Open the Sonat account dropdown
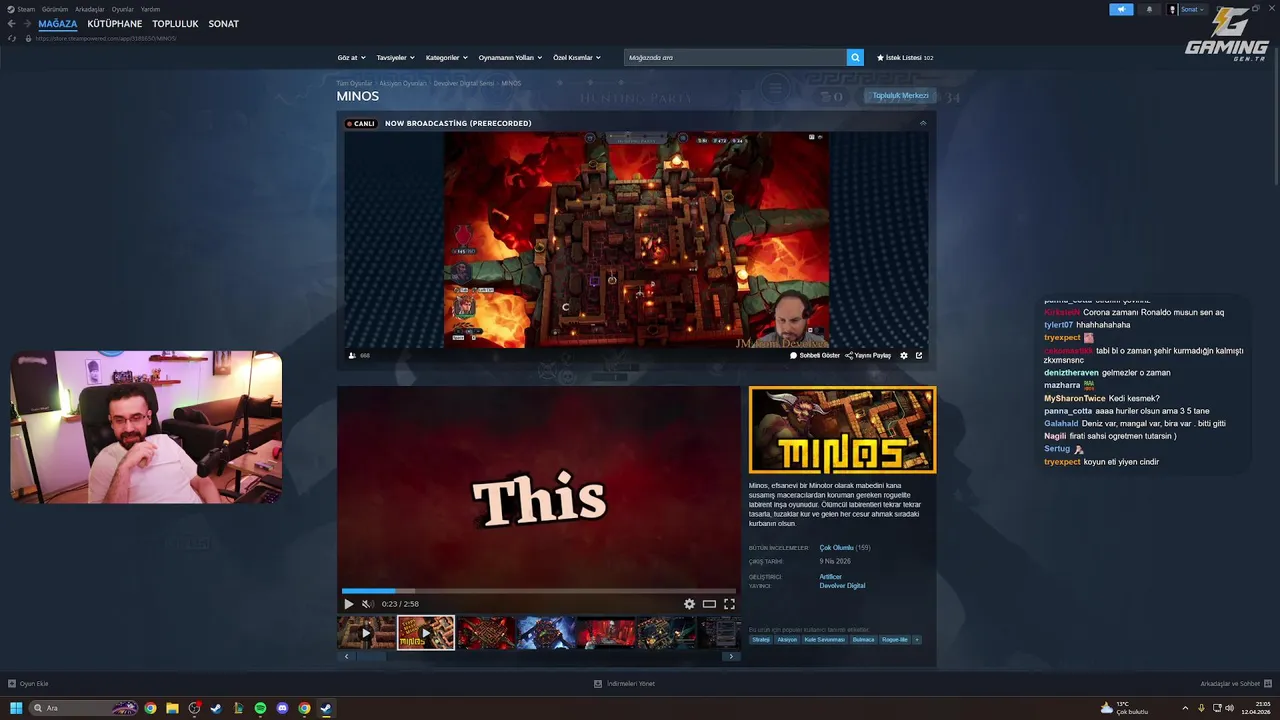 [1186, 9]
